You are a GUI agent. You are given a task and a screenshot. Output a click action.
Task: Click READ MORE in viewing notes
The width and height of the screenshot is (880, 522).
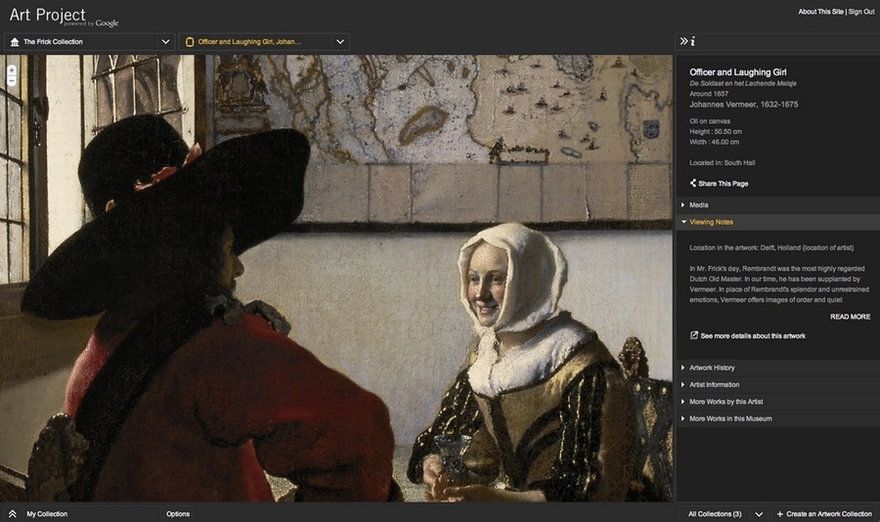849,317
